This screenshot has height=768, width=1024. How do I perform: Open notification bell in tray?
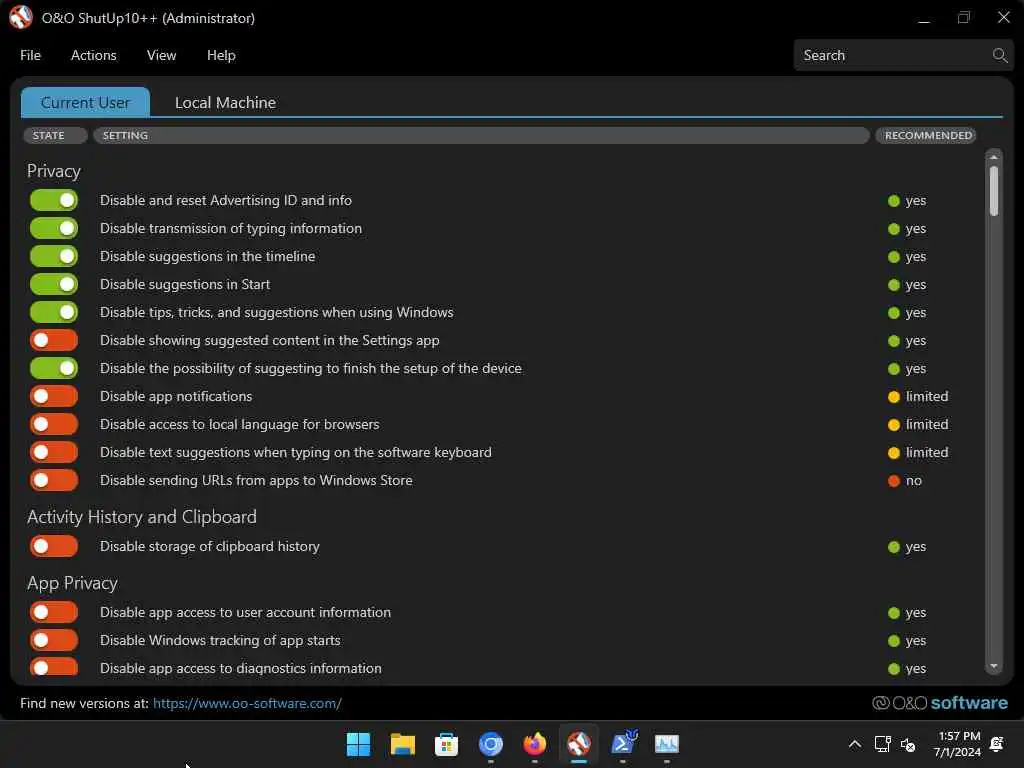click(x=997, y=744)
